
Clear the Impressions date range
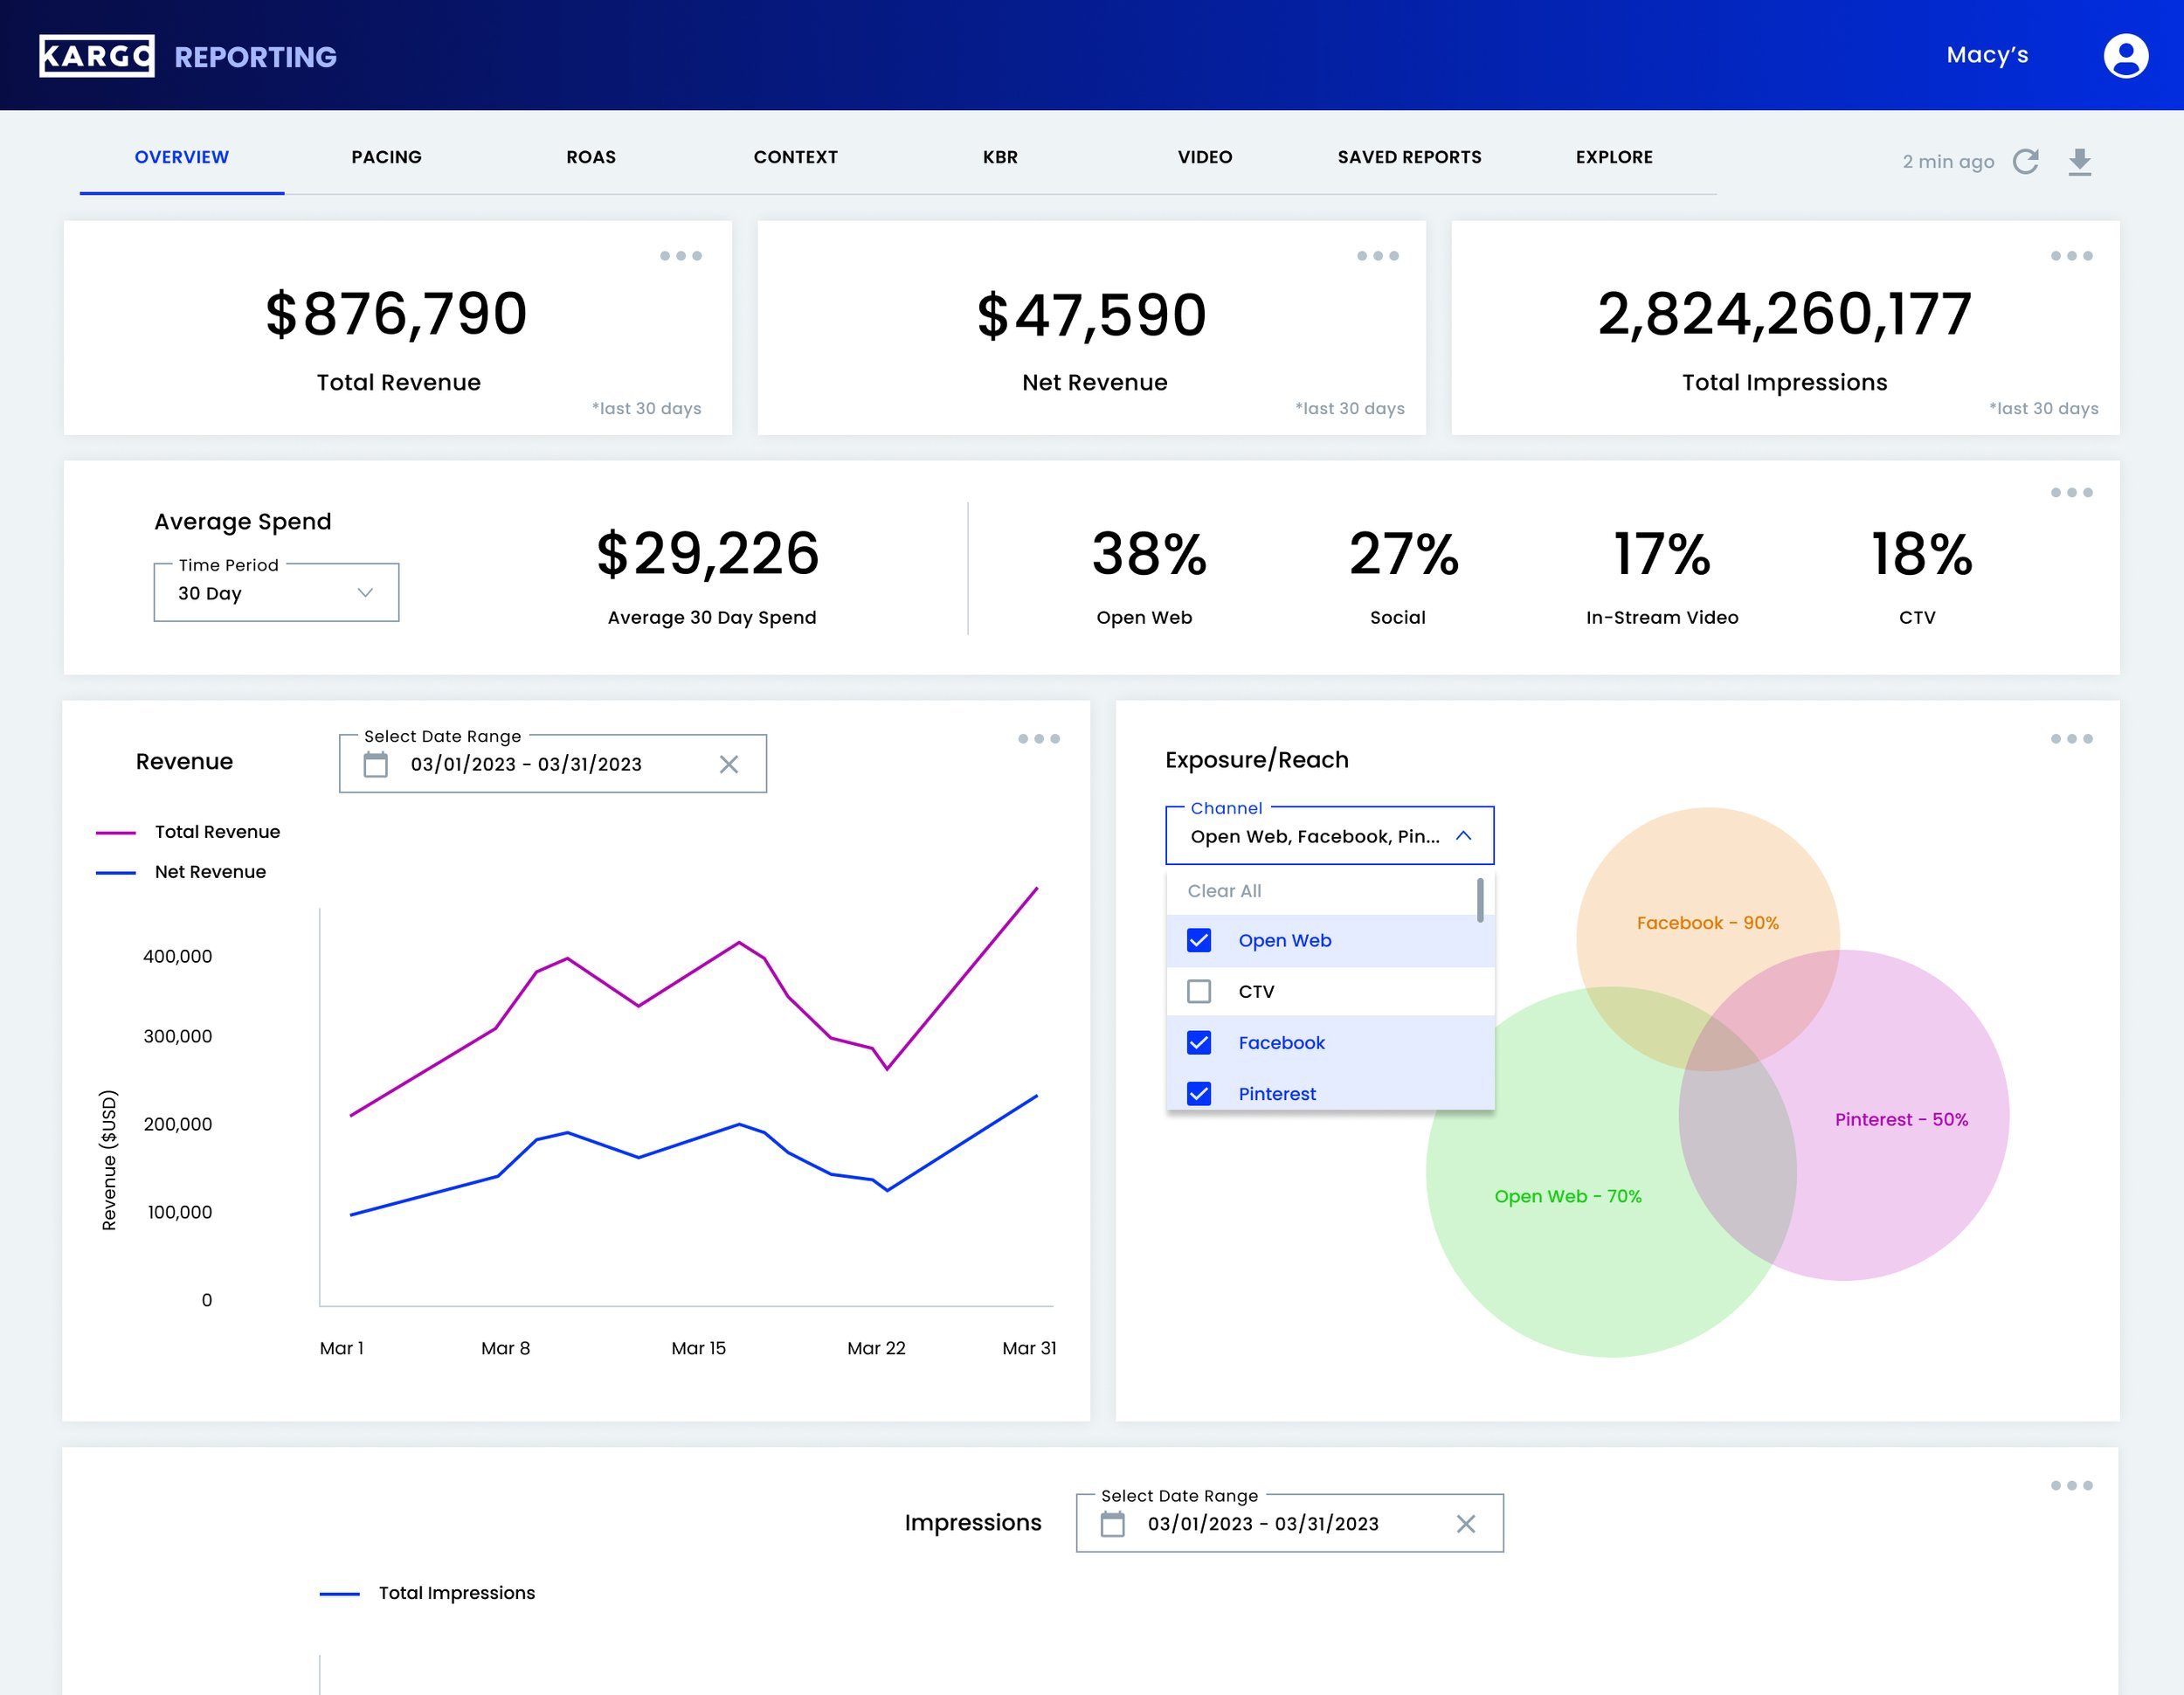click(x=1466, y=1524)
